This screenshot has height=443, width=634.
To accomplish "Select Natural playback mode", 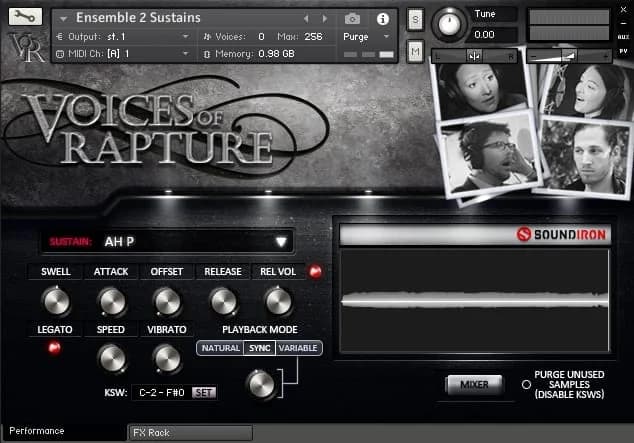I will 220,348.
